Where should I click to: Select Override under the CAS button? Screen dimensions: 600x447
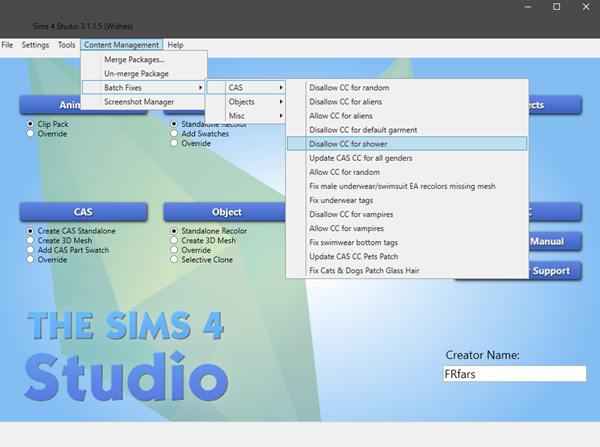tap(30, 259)
